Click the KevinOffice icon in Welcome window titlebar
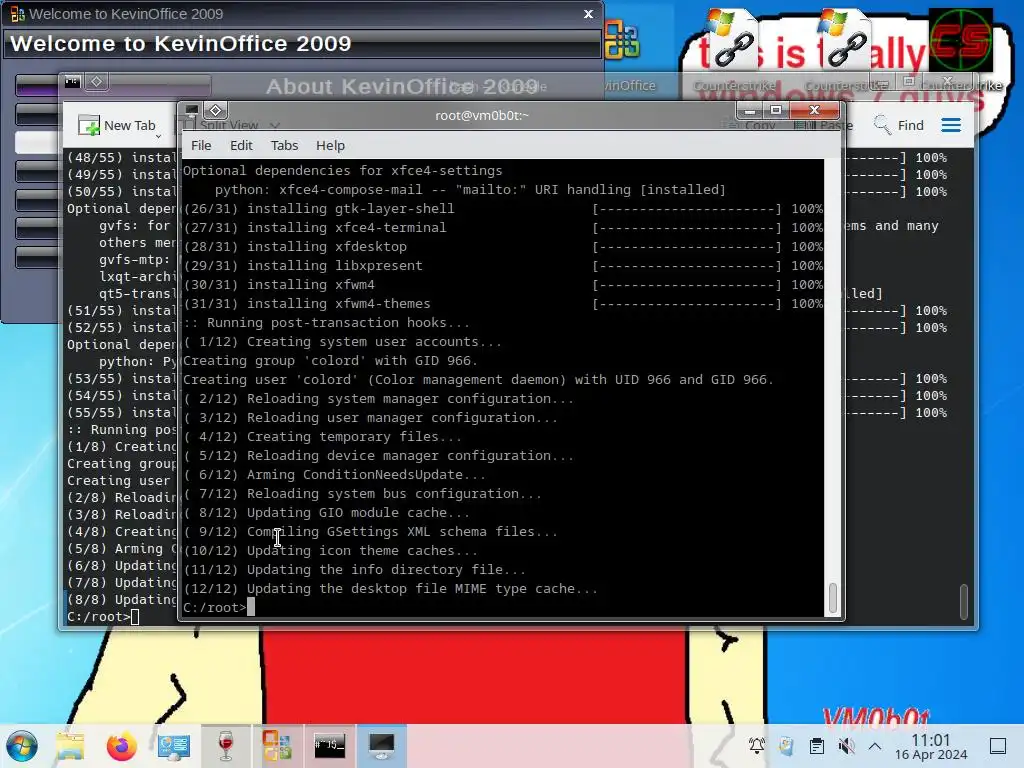Viewport: 1024px width, 768px height. (18, 14)
